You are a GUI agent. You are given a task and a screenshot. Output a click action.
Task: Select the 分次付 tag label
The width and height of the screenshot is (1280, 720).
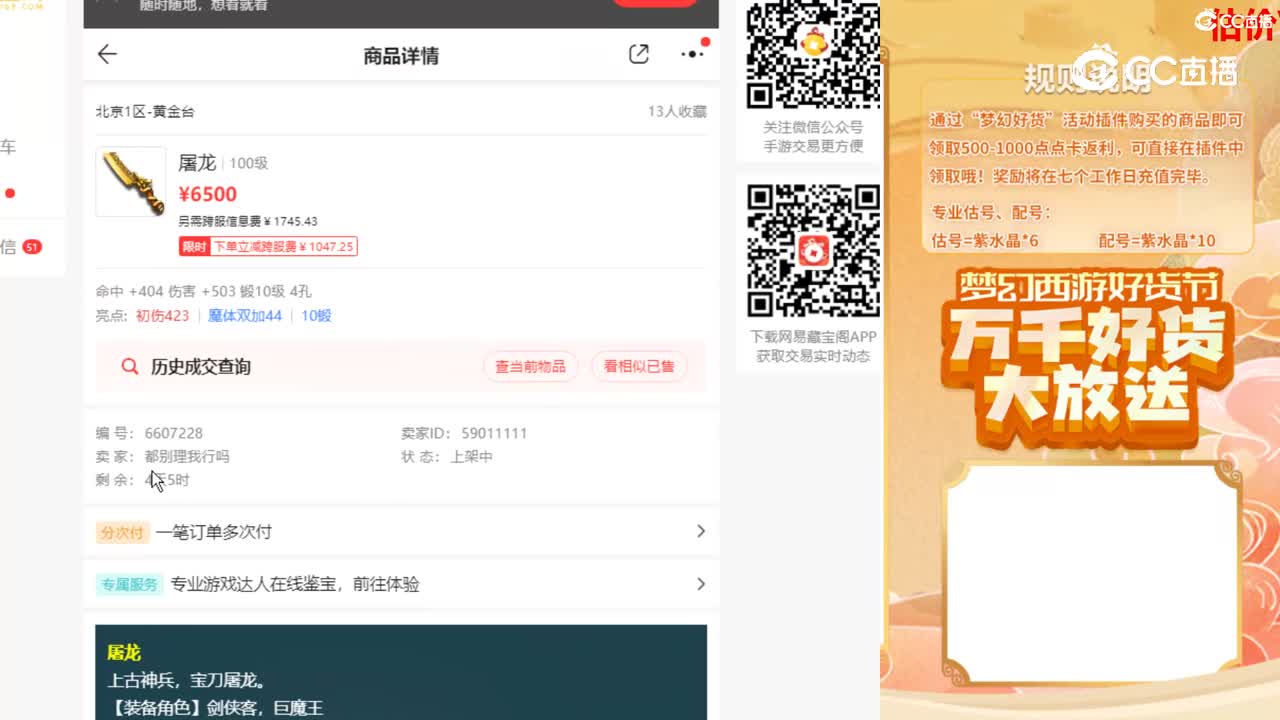point(123,532)
